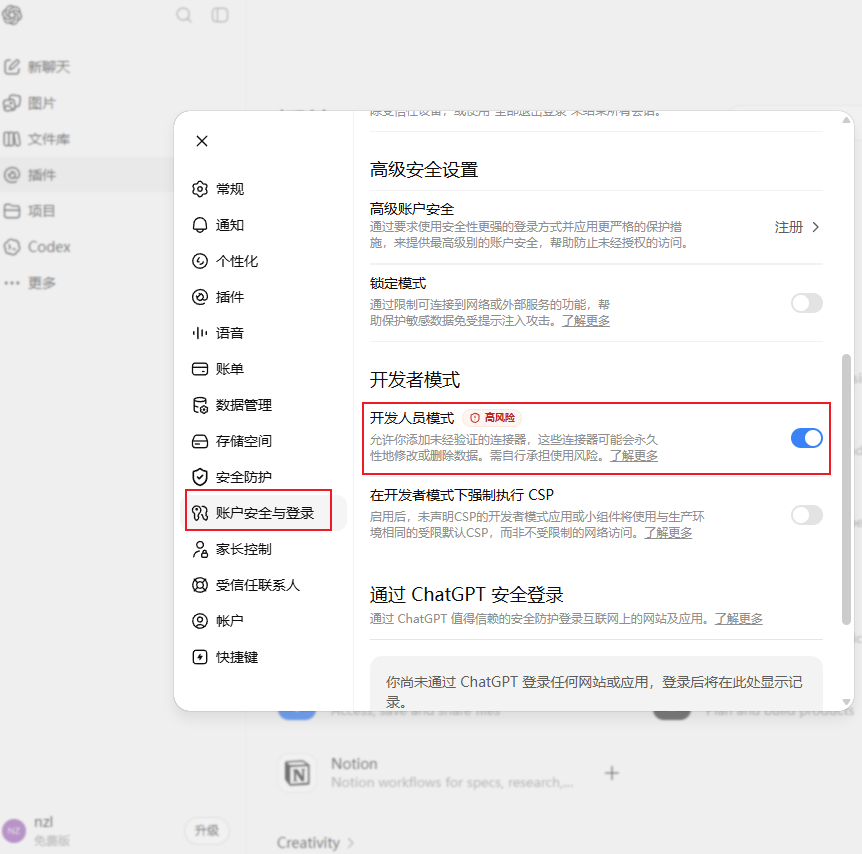Select 受信任联系人 lifebuoy icon
Image resolution: width=862 pixels, height=854 pixels.
[x=200, y=585]
